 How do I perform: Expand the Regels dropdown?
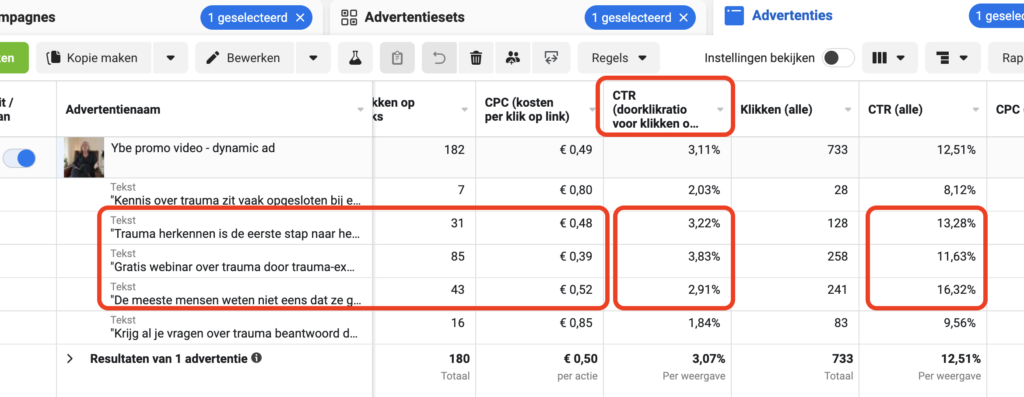tap(618, 58)
